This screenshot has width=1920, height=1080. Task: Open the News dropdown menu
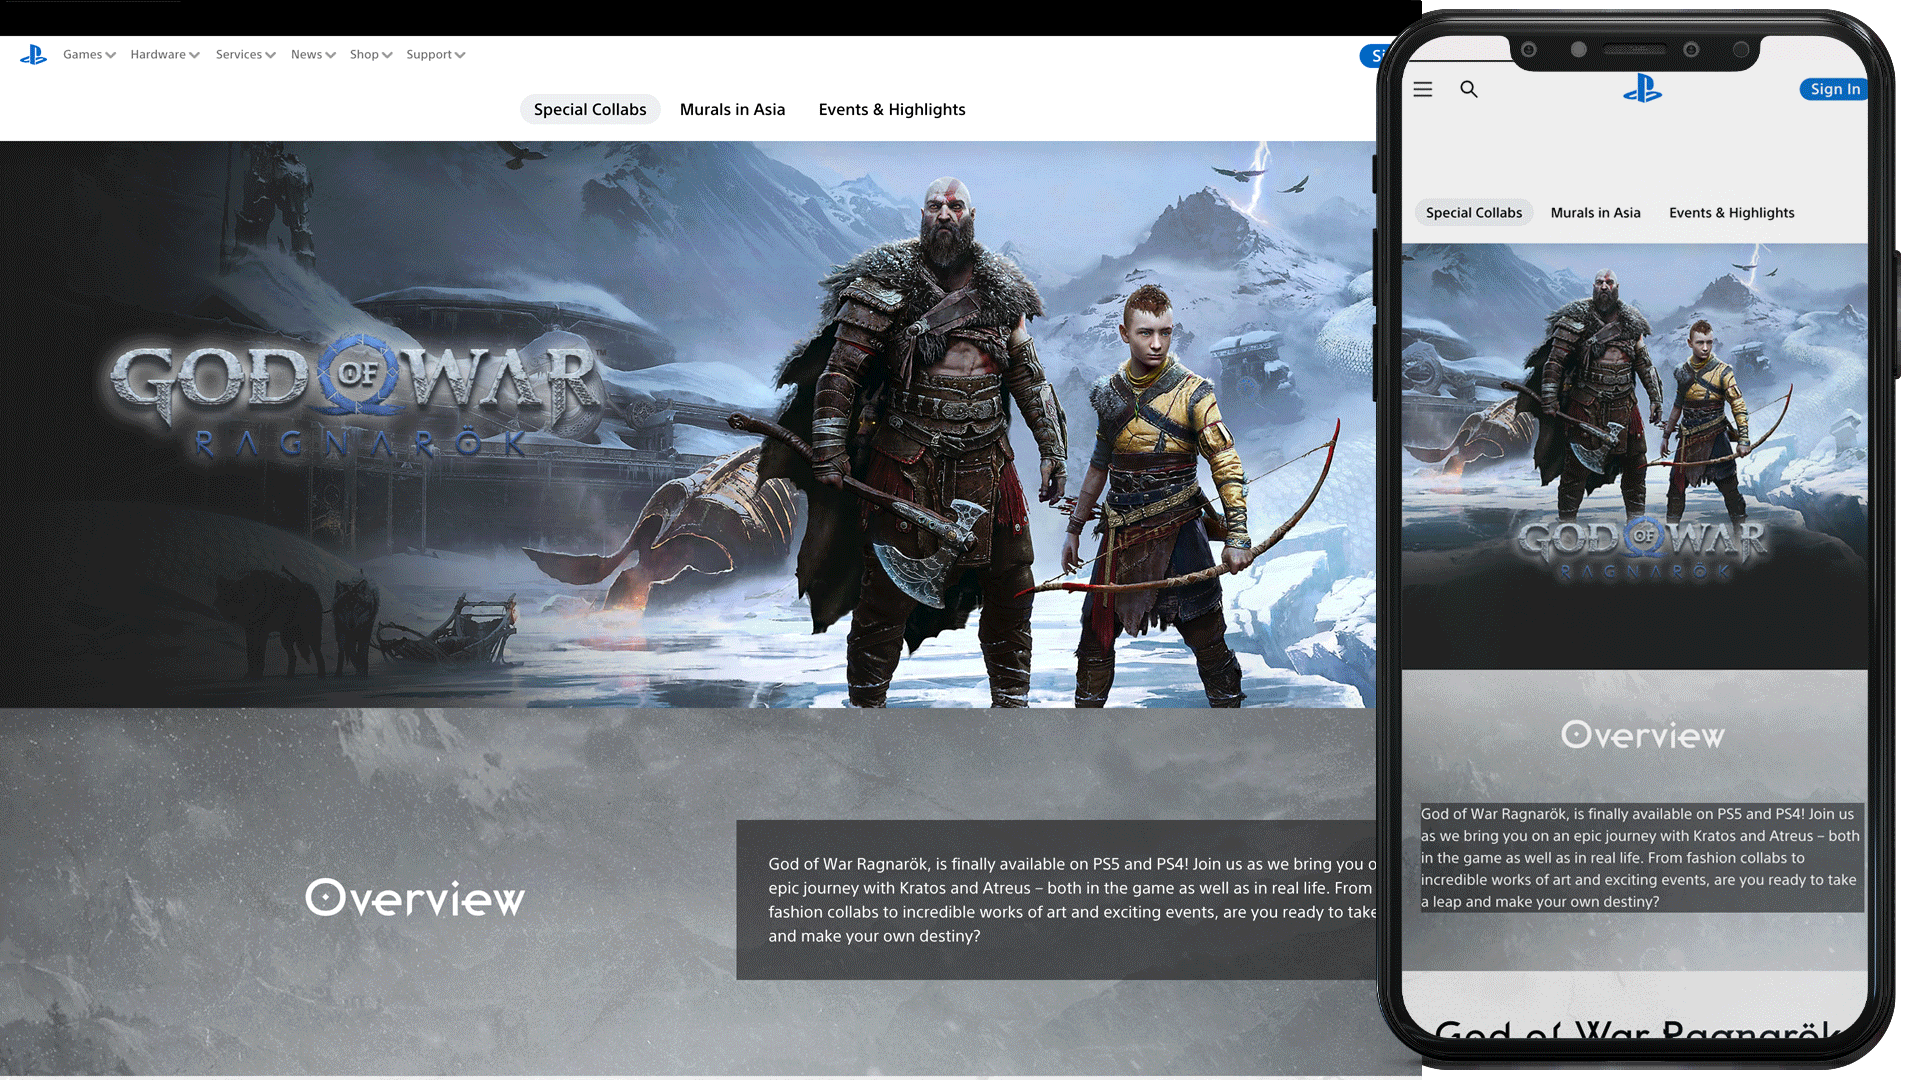click(313, 55)
